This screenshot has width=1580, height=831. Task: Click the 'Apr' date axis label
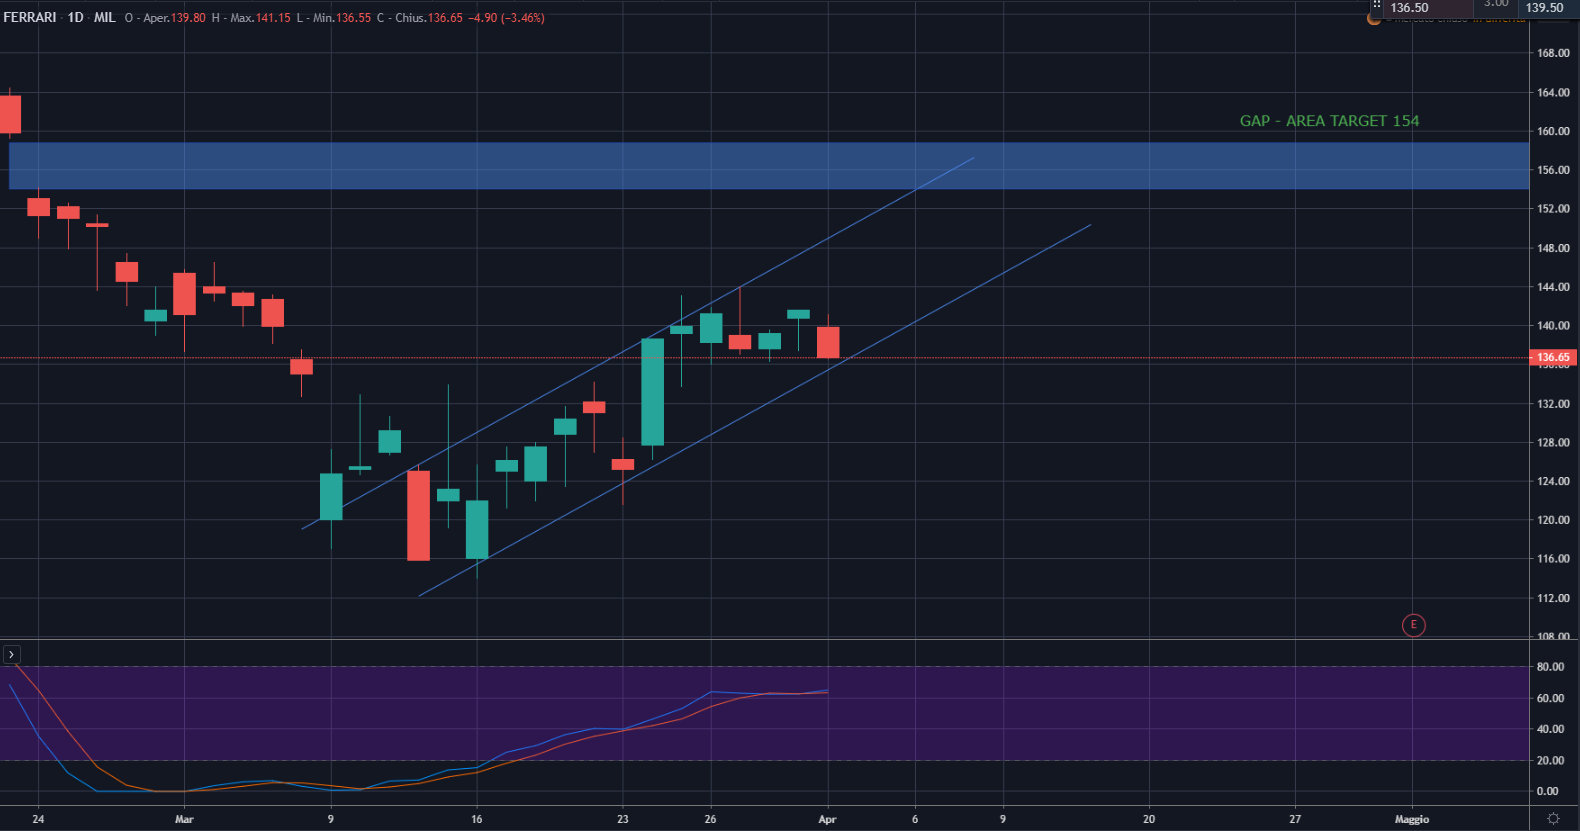pos(827,819)
